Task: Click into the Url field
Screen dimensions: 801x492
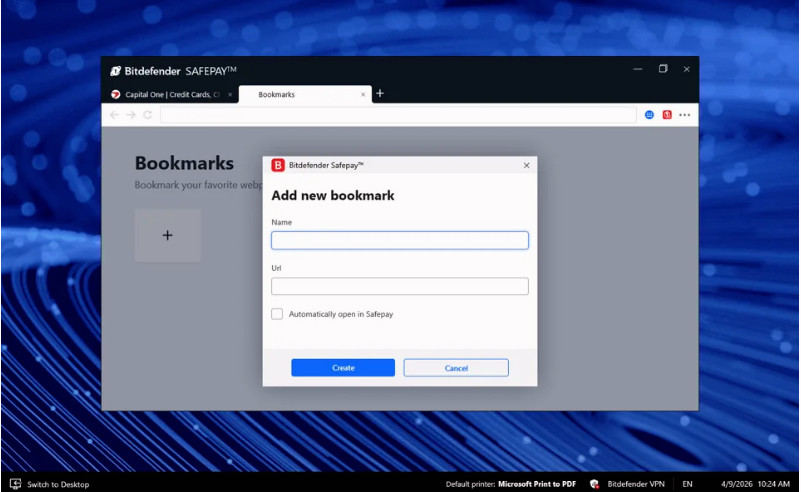Action: coord(400,286)
